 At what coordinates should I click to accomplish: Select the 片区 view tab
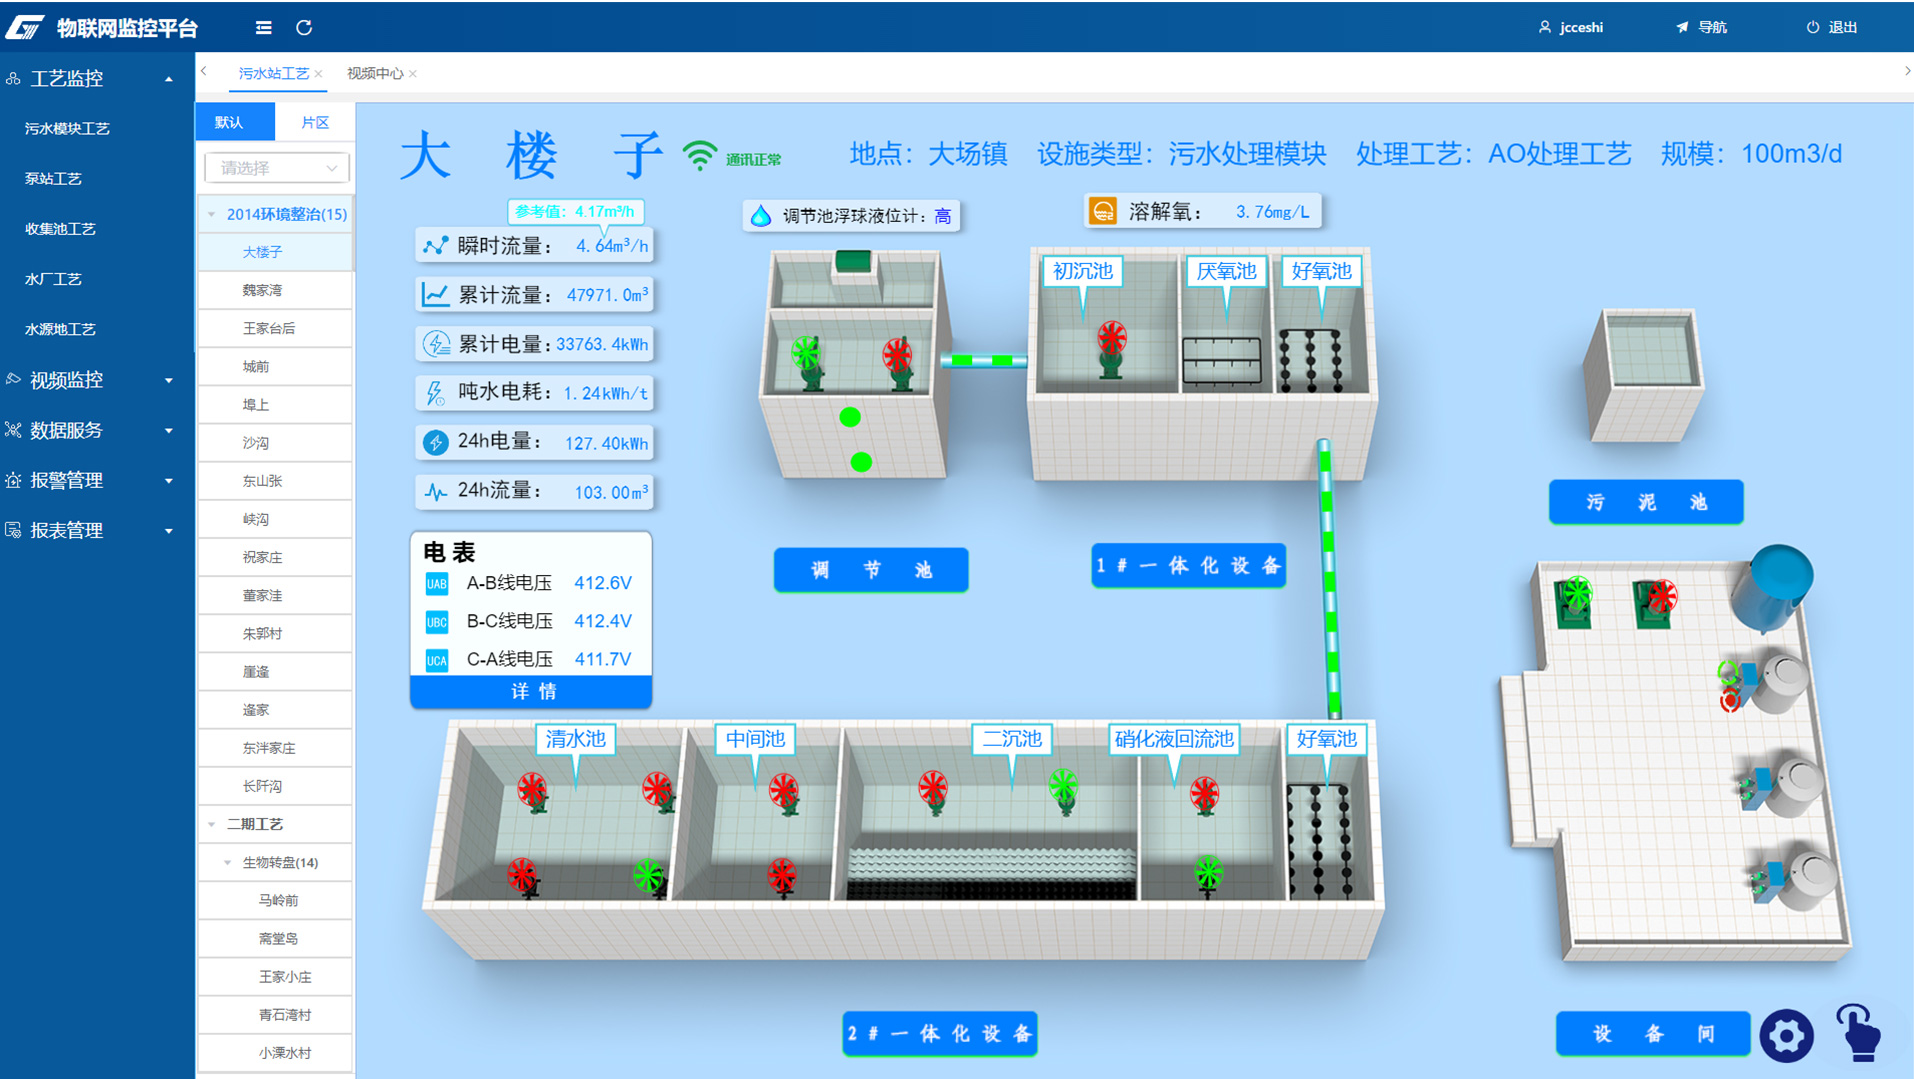pos(315,122)
